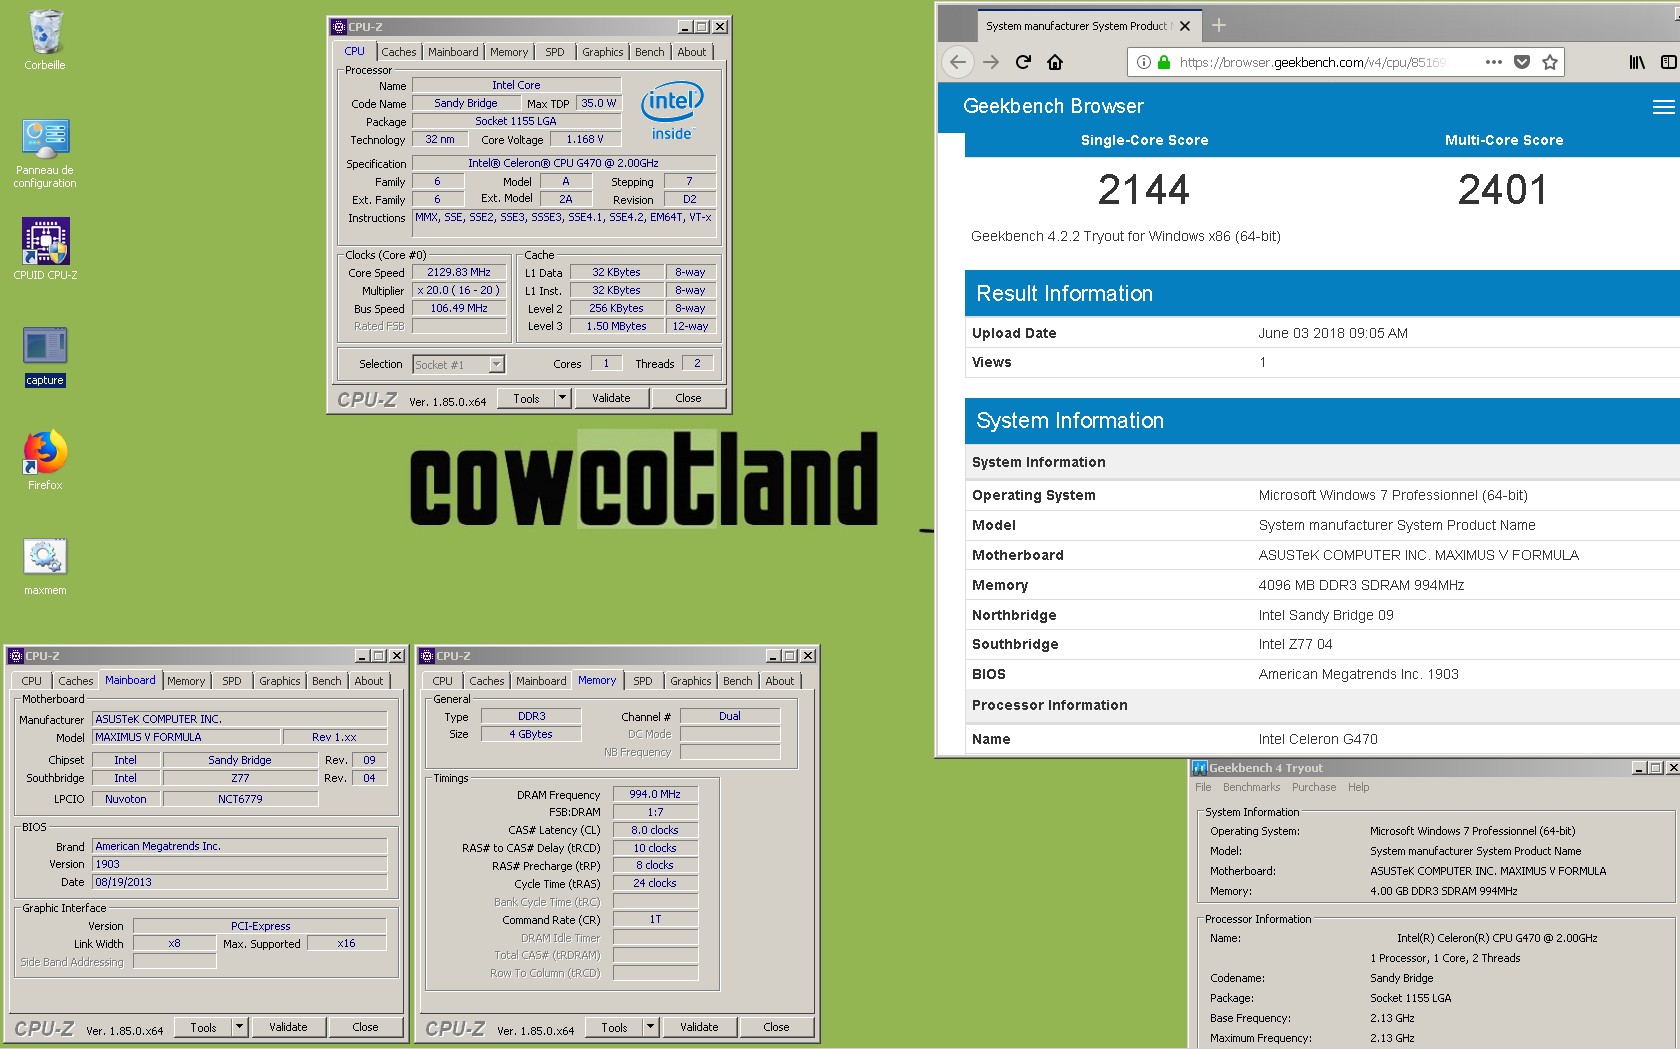Show site information icon in address bar
1680x1050 pixels.
click(1144, 62)
